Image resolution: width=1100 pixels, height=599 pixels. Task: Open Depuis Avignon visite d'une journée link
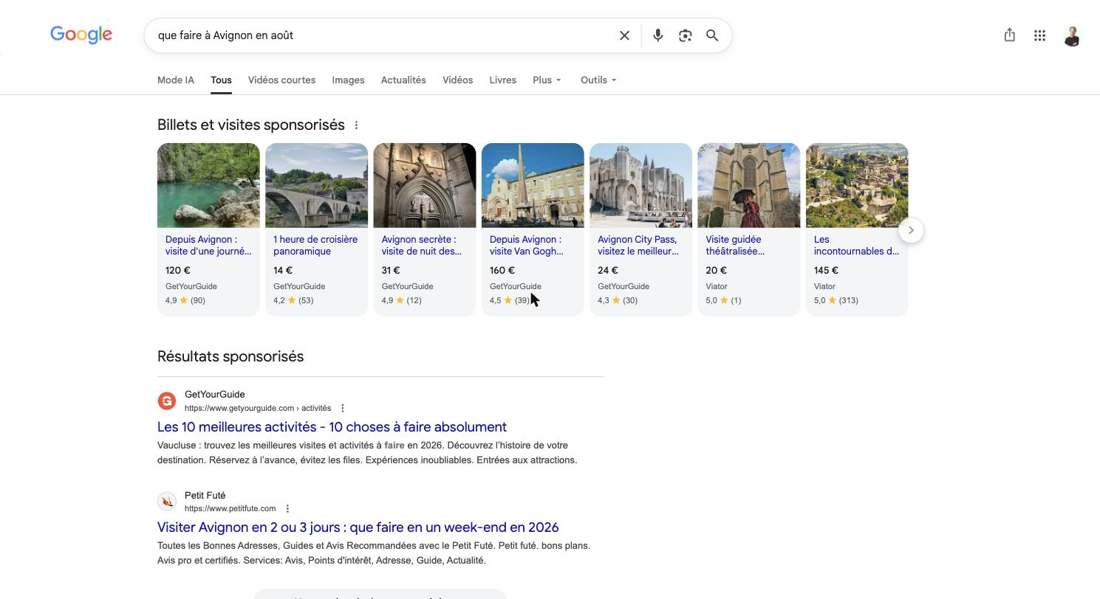[x=208, y=245]
